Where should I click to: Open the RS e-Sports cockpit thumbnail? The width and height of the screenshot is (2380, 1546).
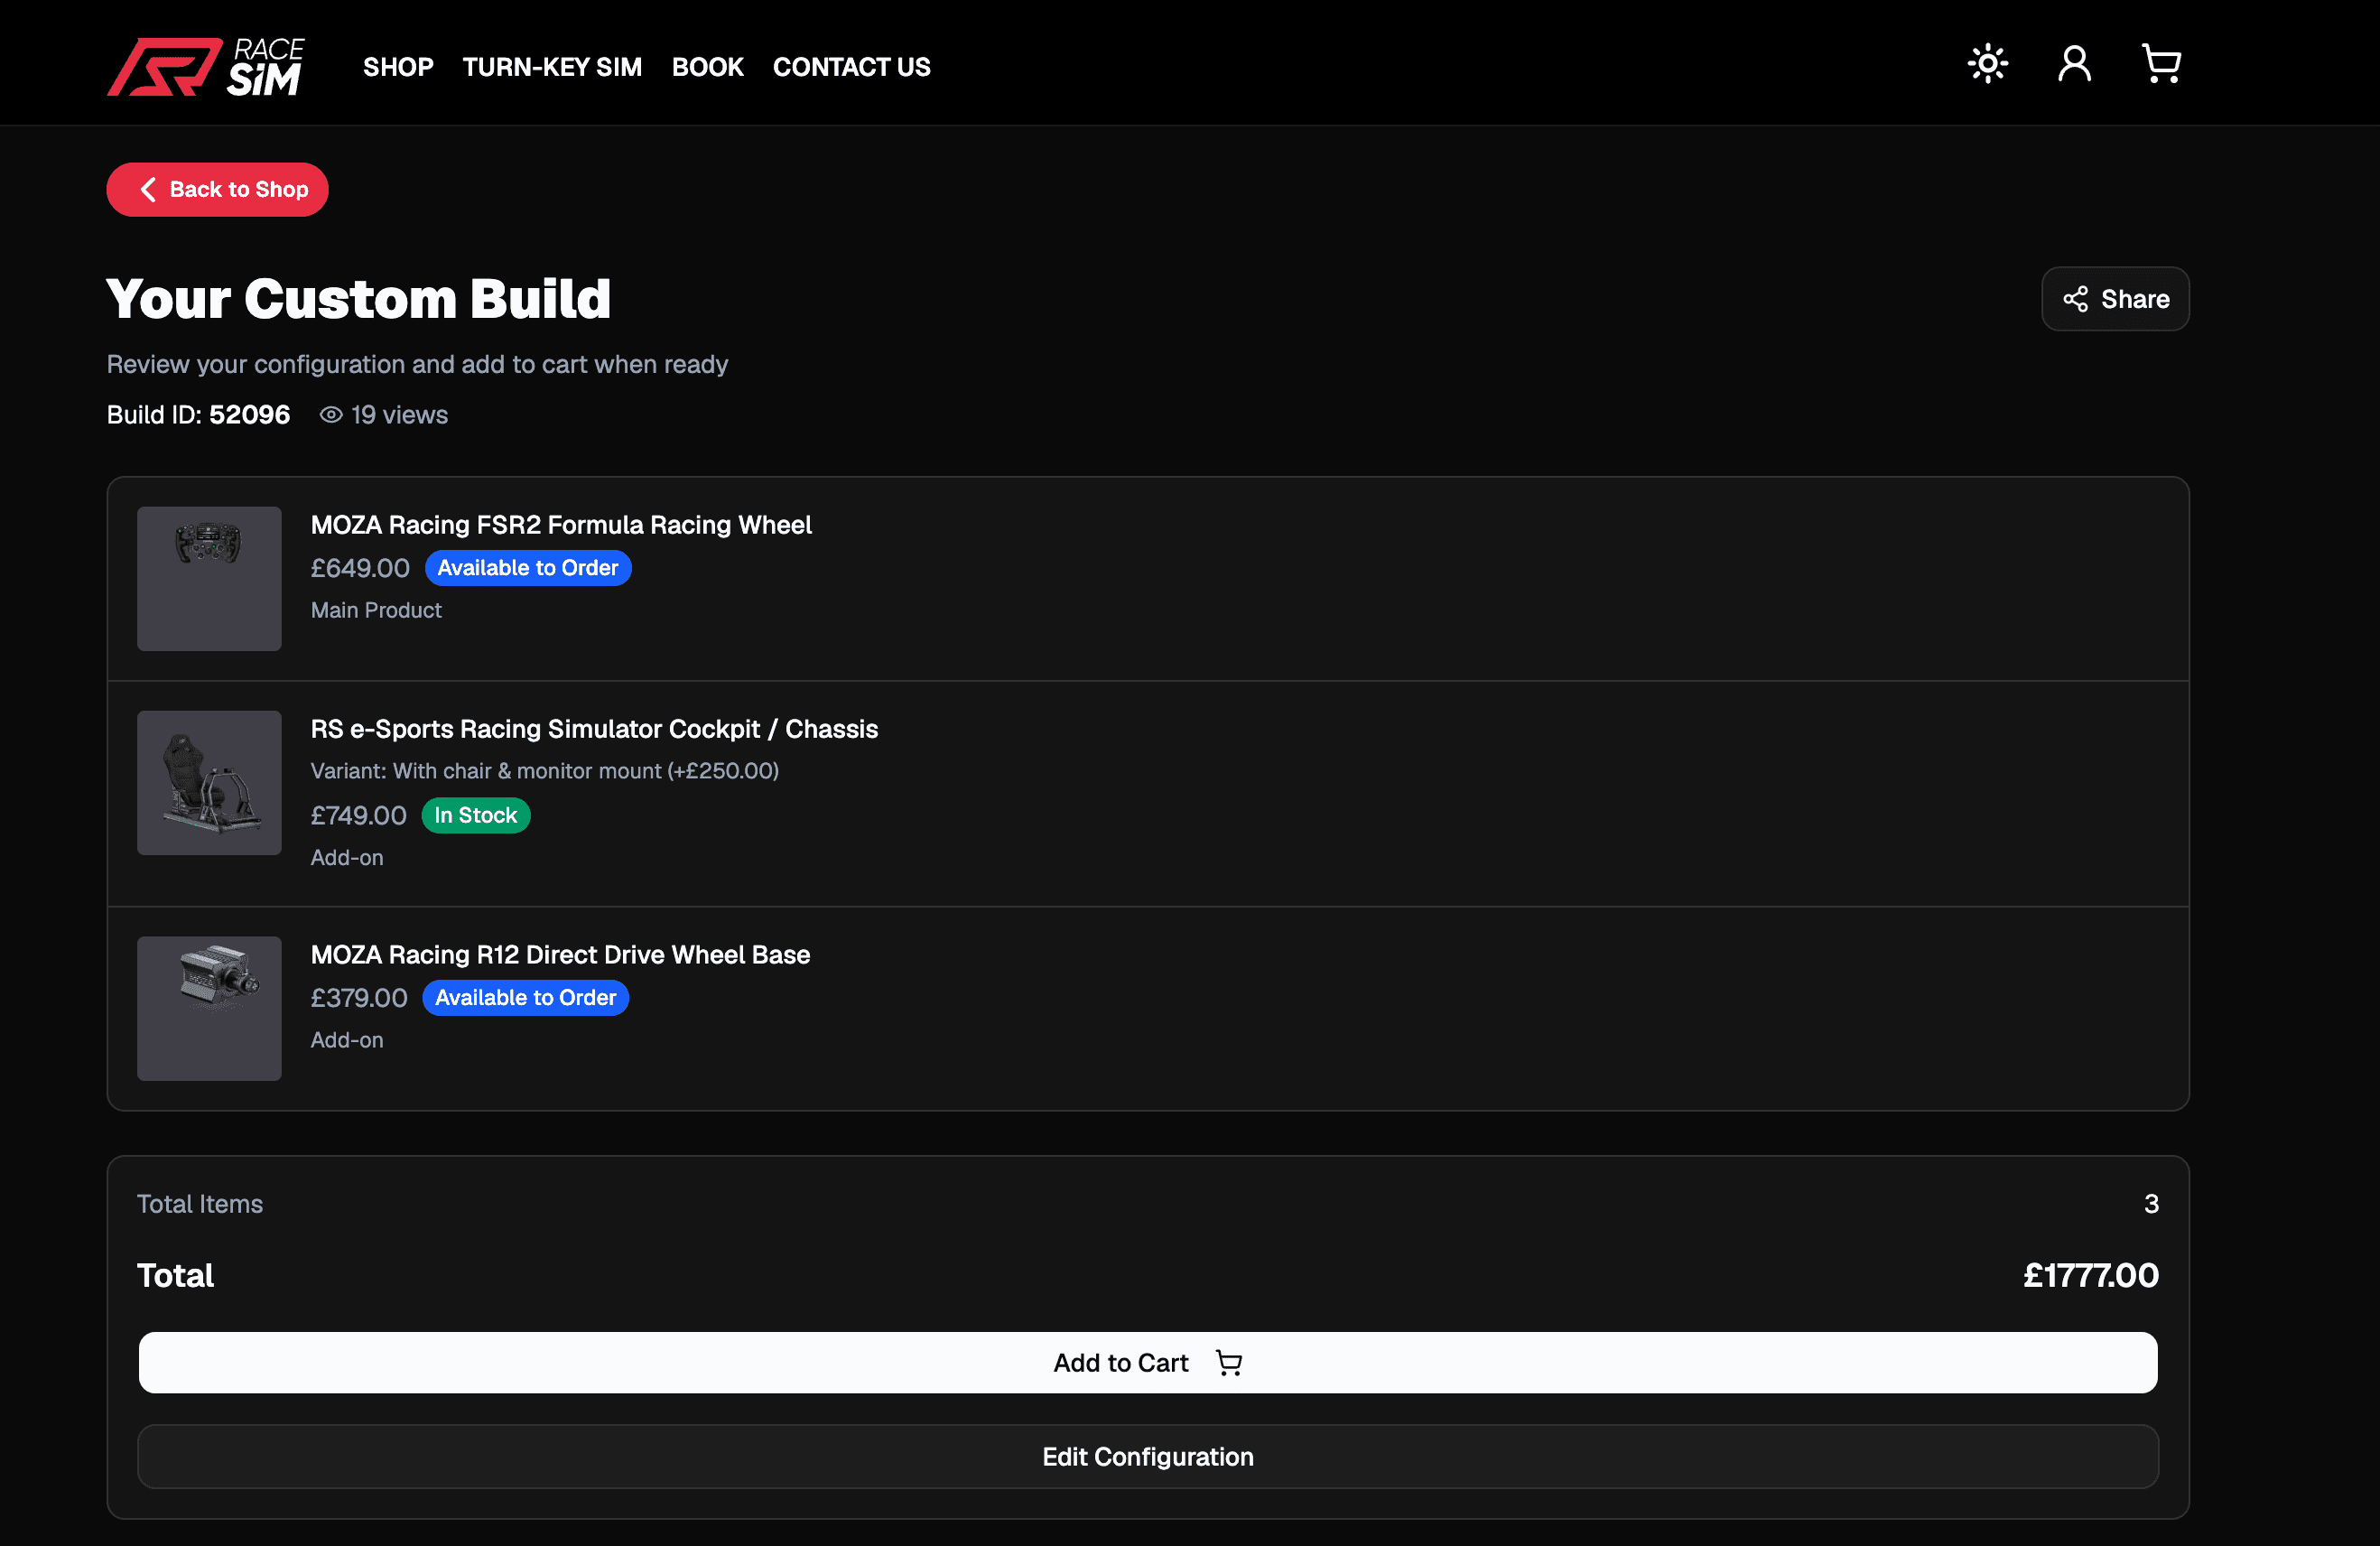[209, 783]
